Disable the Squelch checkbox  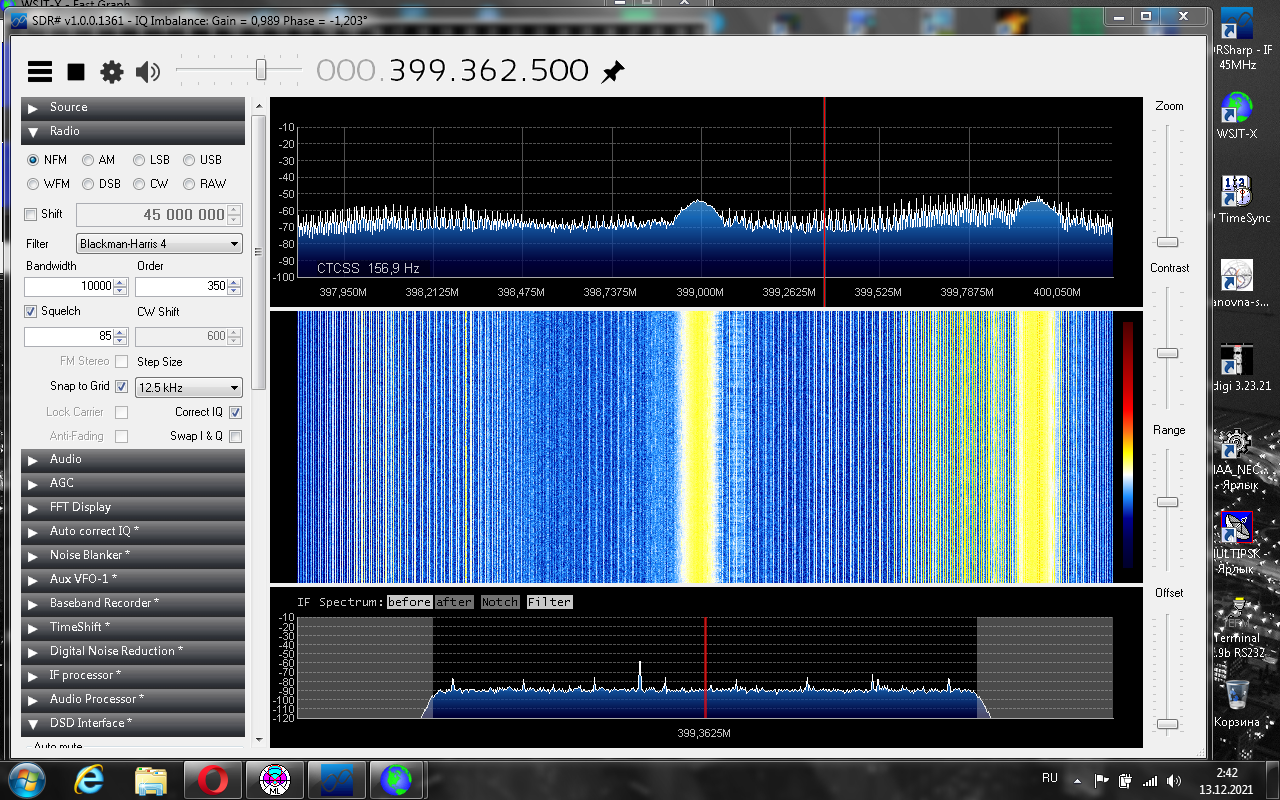pyautogui.click(x=31, y=312)
